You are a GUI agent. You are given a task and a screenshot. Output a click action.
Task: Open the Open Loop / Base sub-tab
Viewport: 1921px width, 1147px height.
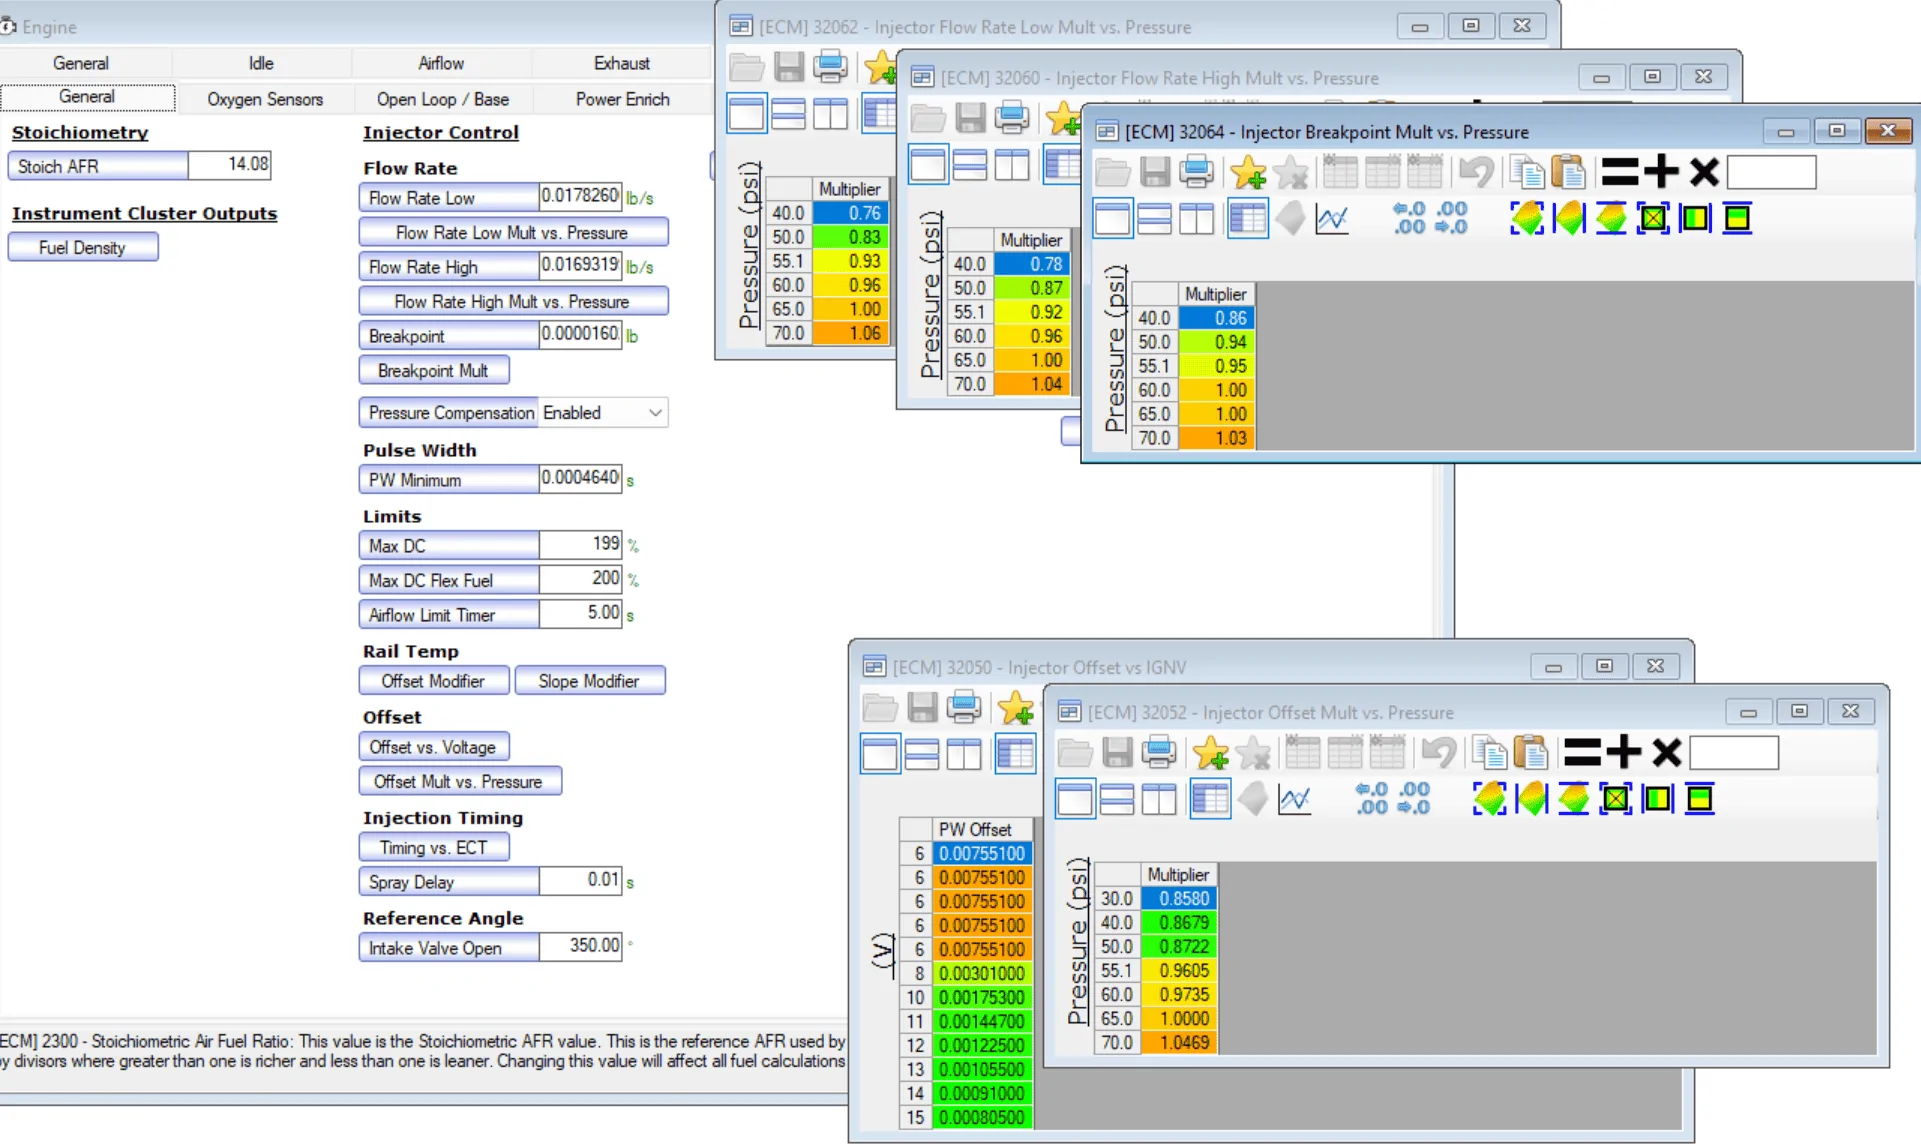pos(443,99)
